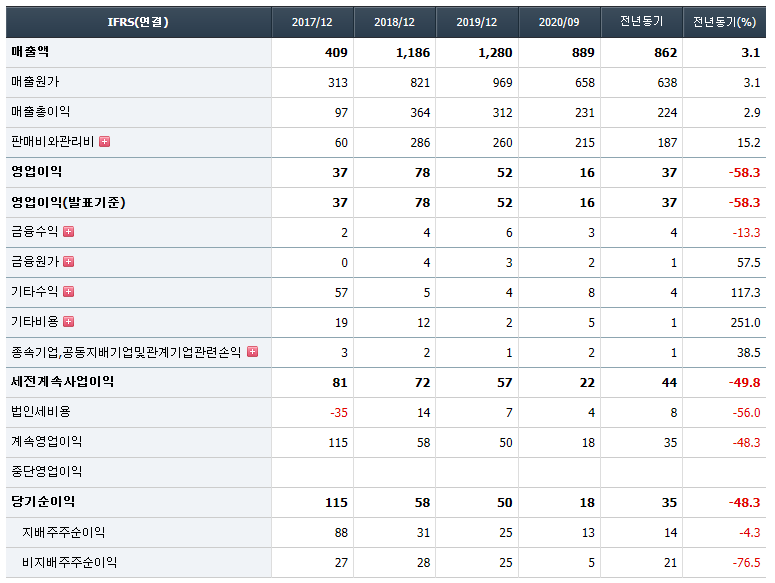This screenshot has width=775, height=583.
Task: Select the 영업이익 row label
Action: tap(37, 172)
